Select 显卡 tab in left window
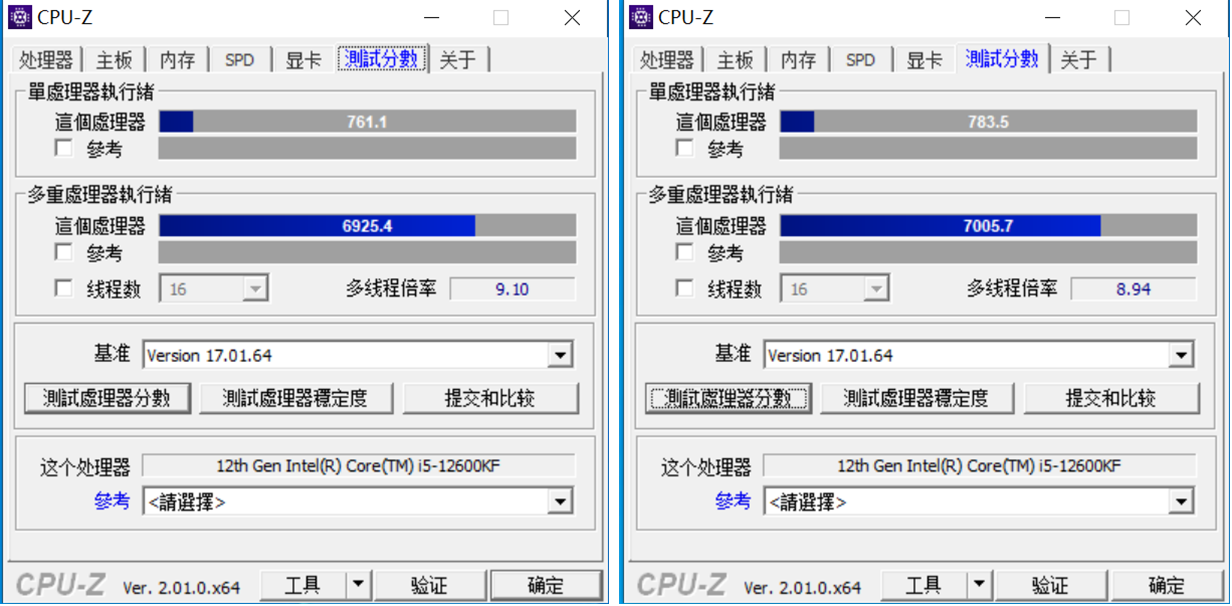 point(303,60)
